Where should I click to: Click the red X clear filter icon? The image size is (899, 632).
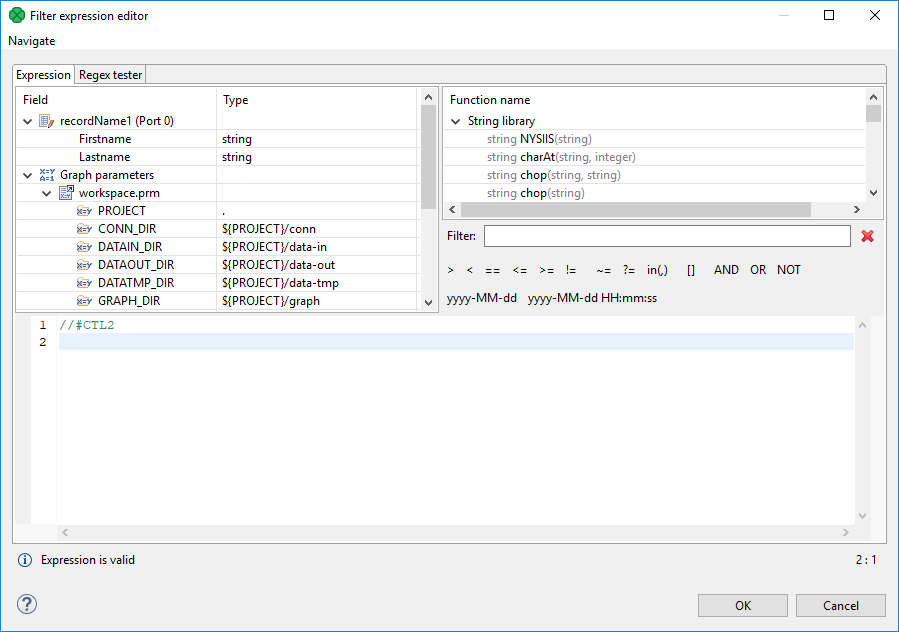point(867,236)
